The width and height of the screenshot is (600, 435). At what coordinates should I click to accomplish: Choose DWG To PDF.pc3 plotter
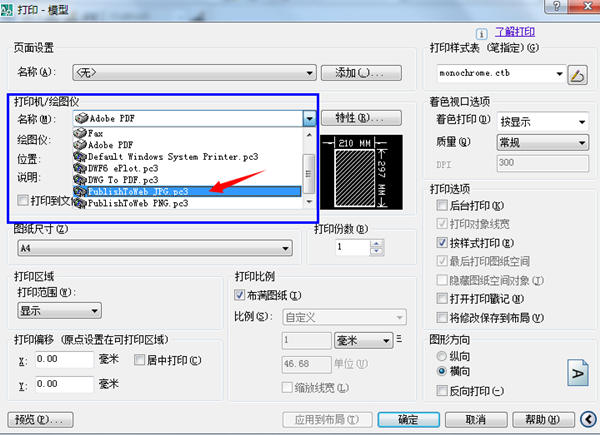(187, 179)
